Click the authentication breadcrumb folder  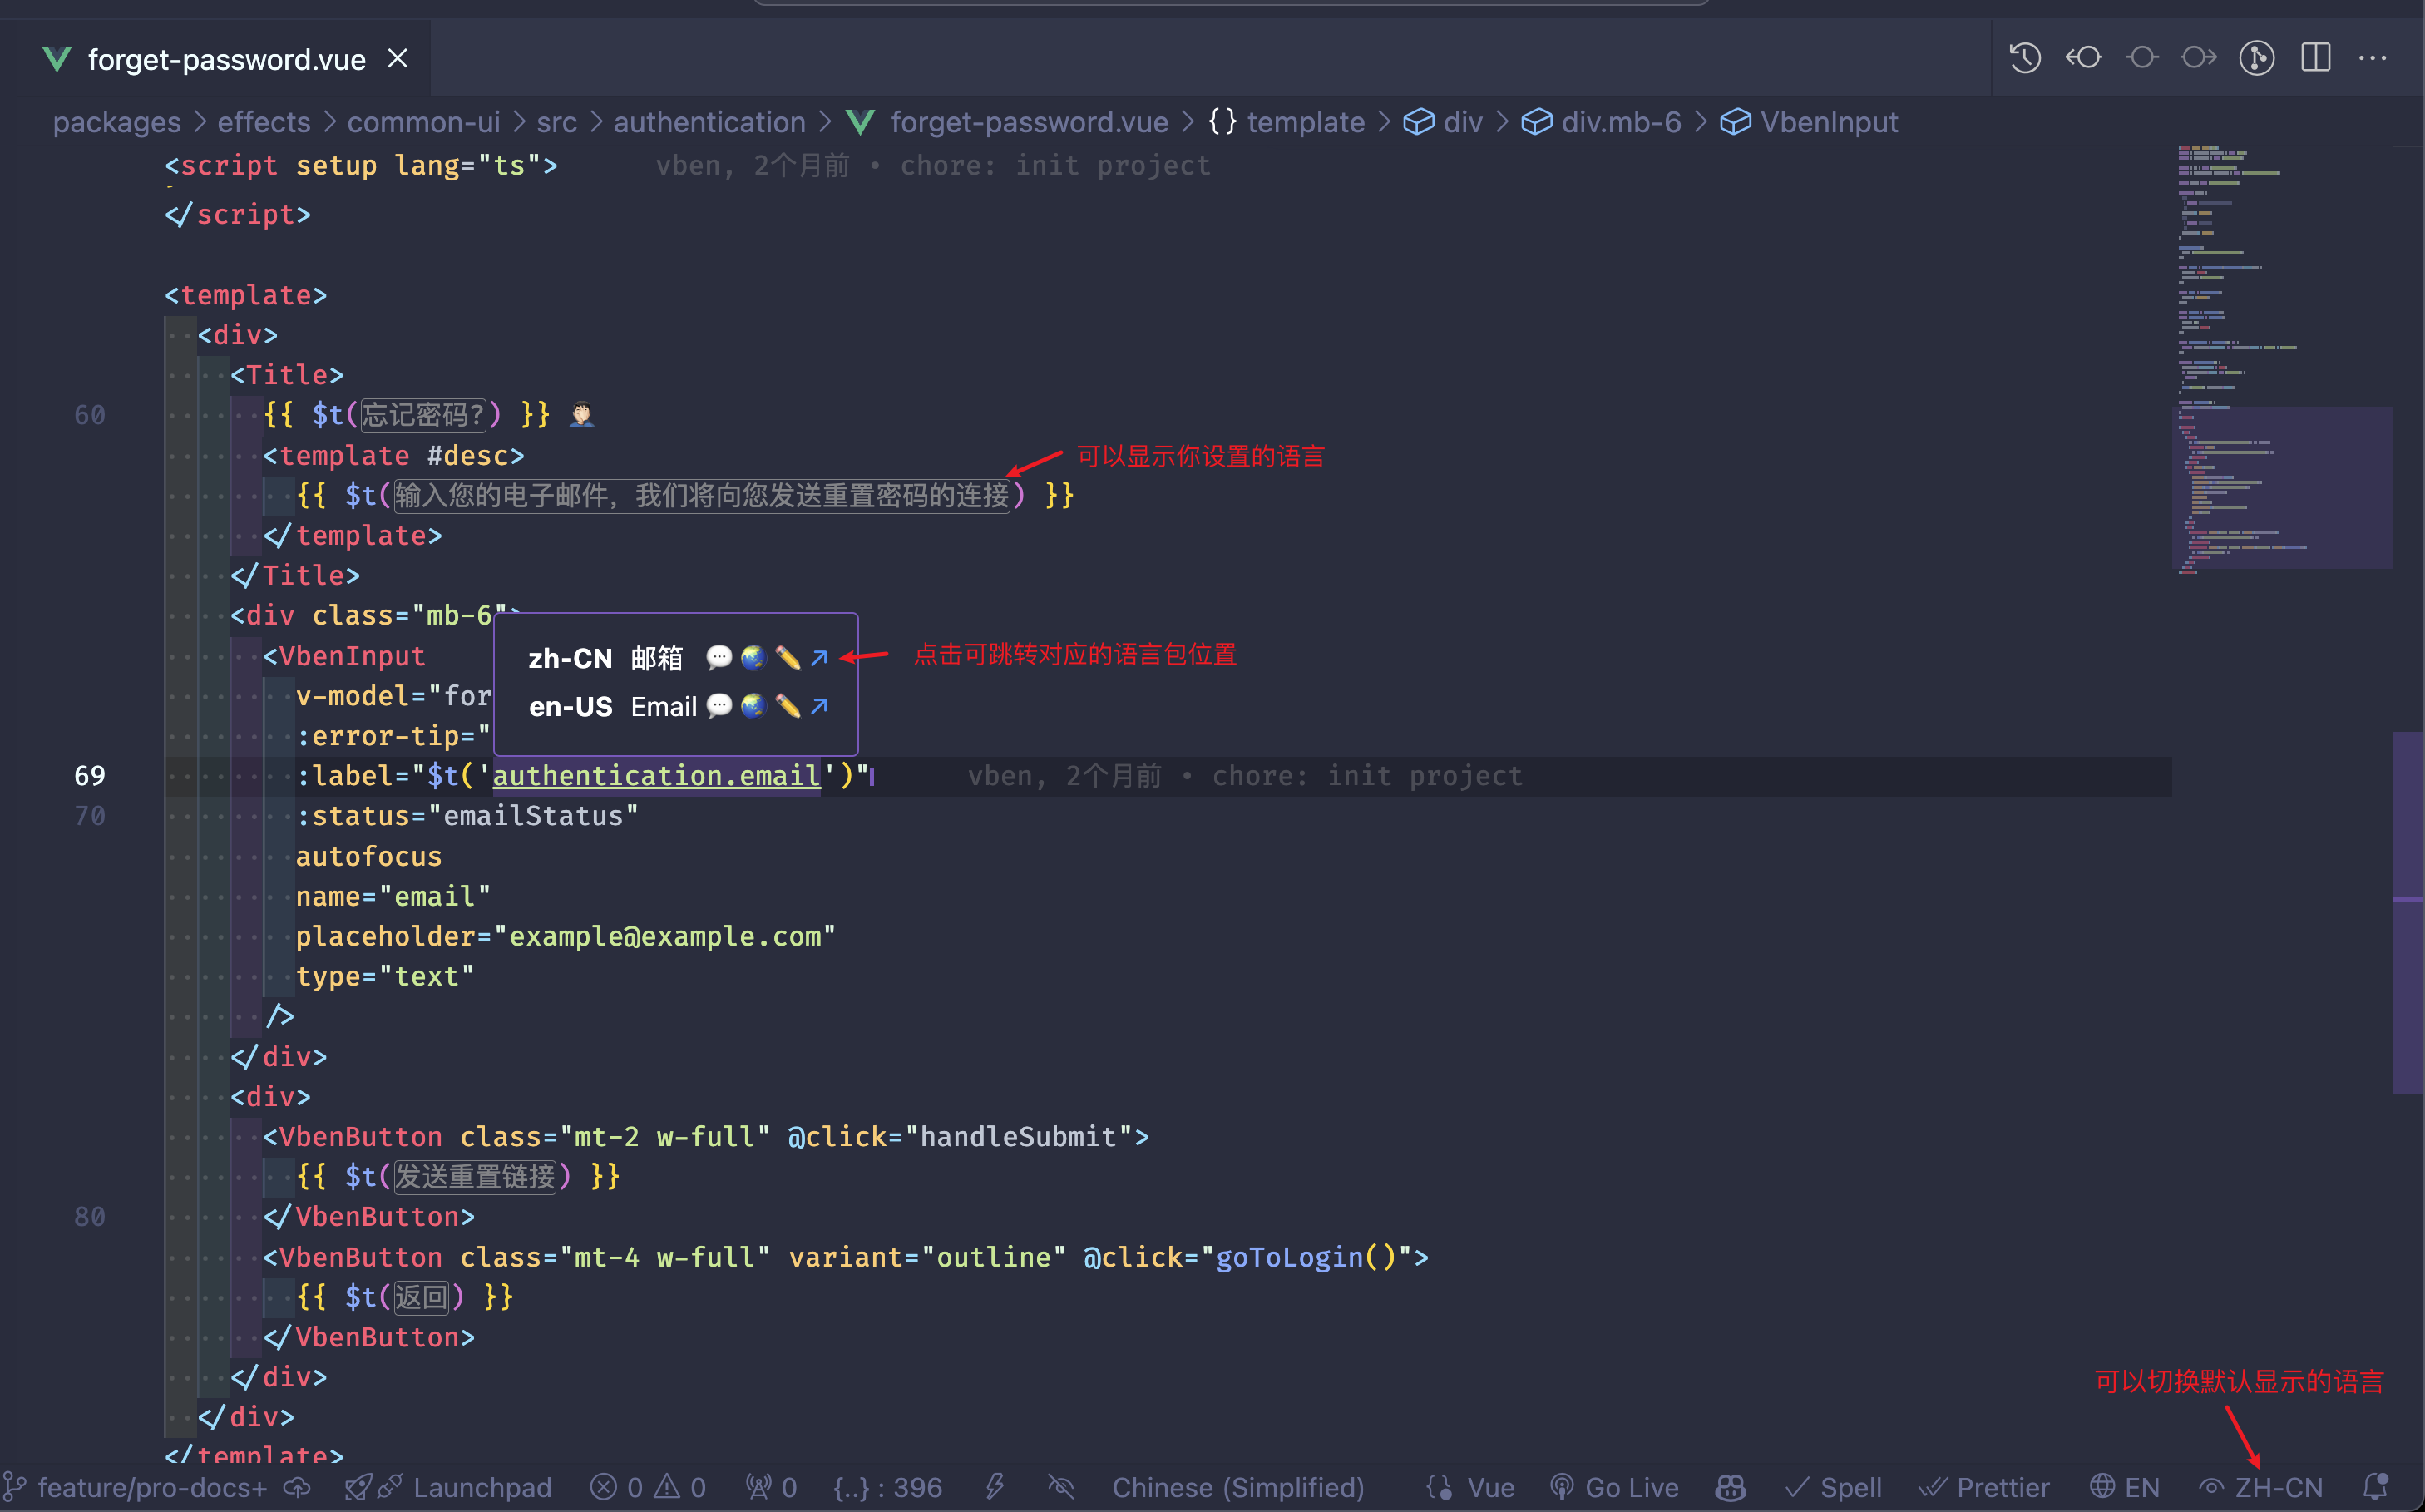click(x=709, y=122)
